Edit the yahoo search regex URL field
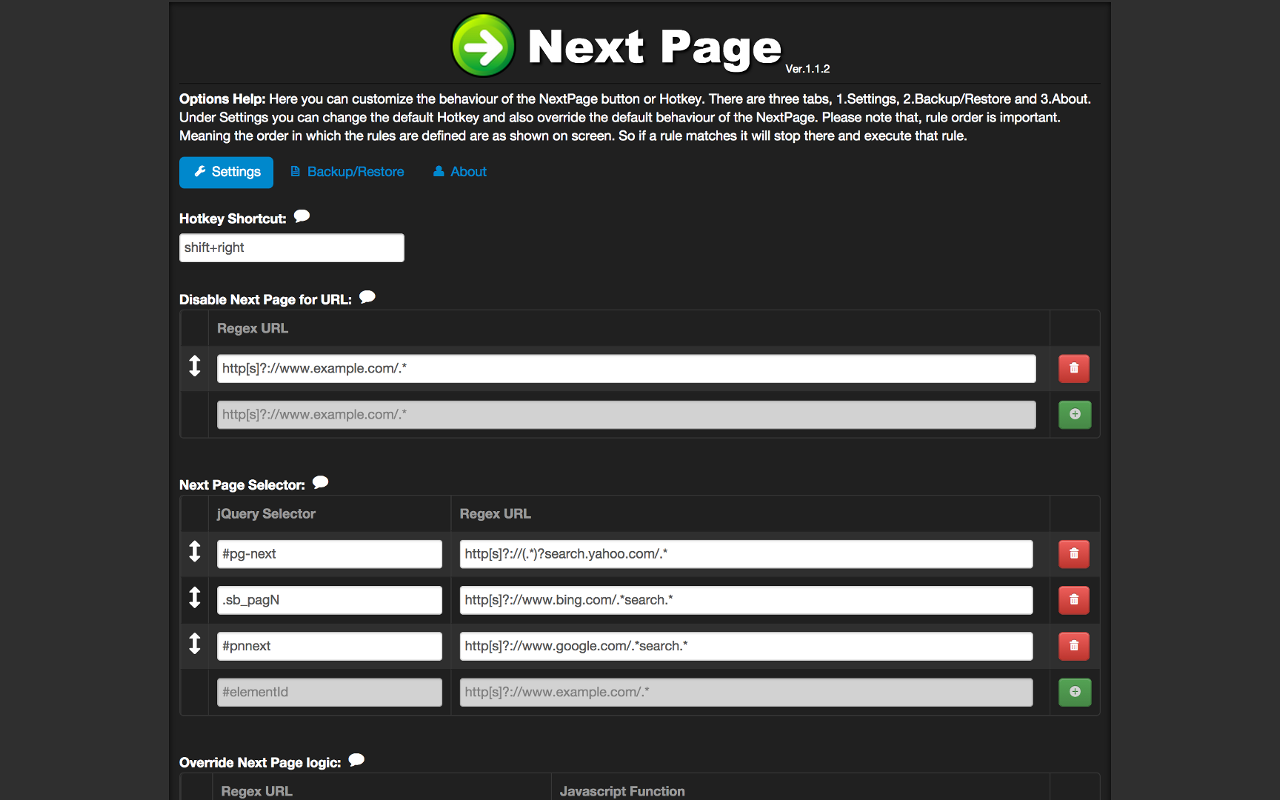The image size is (1280, 800). (746, 554)
